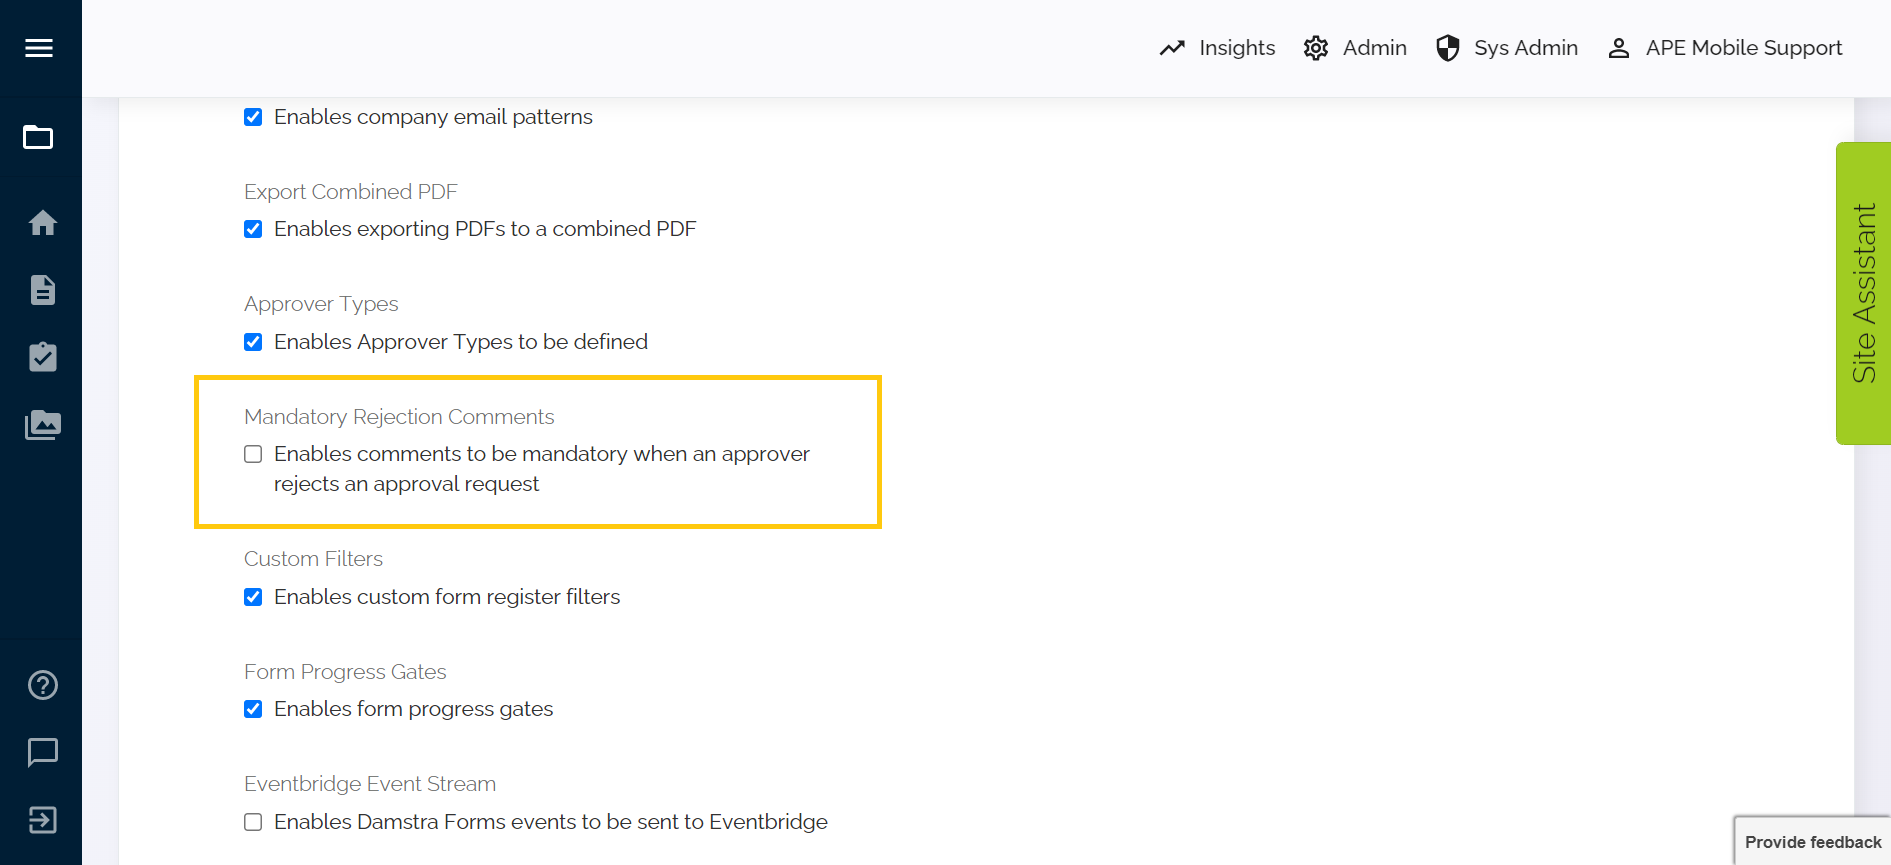Image resolution: width=1891 pixels, height=865 pixels.
Task: Enable mandatory rejection comments
Action: click(253, 453)
